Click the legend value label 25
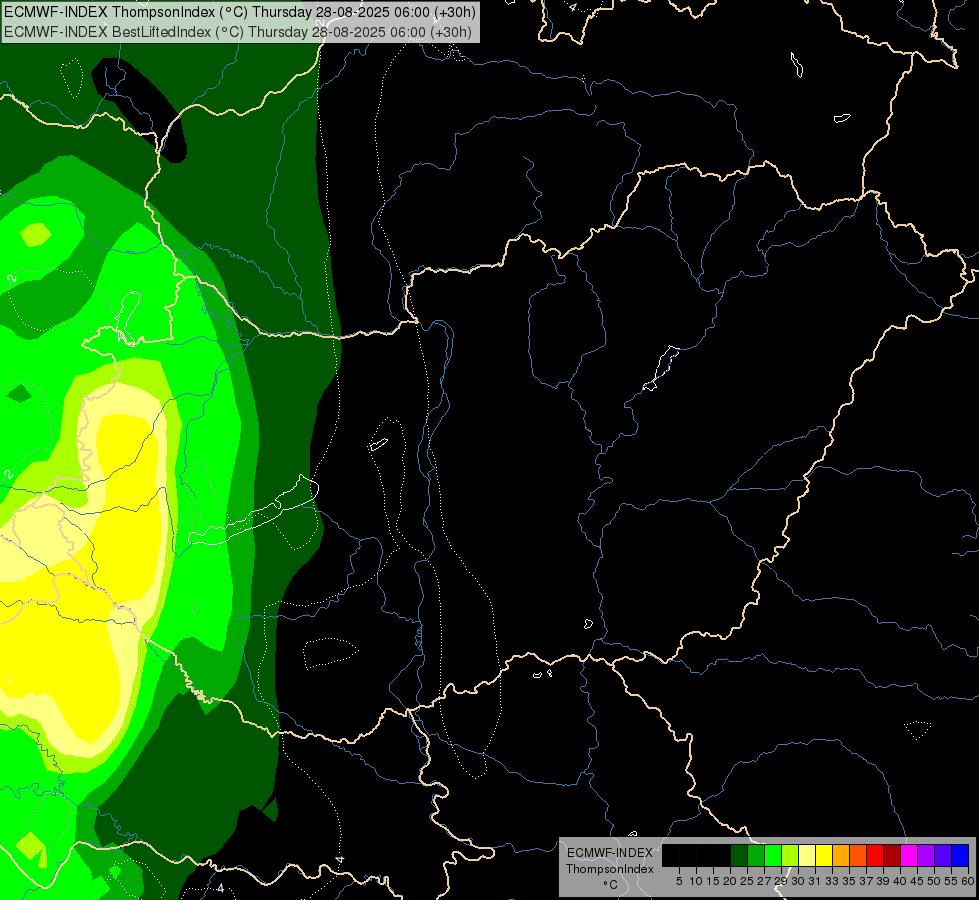979x900 pixels. point(747,881)
